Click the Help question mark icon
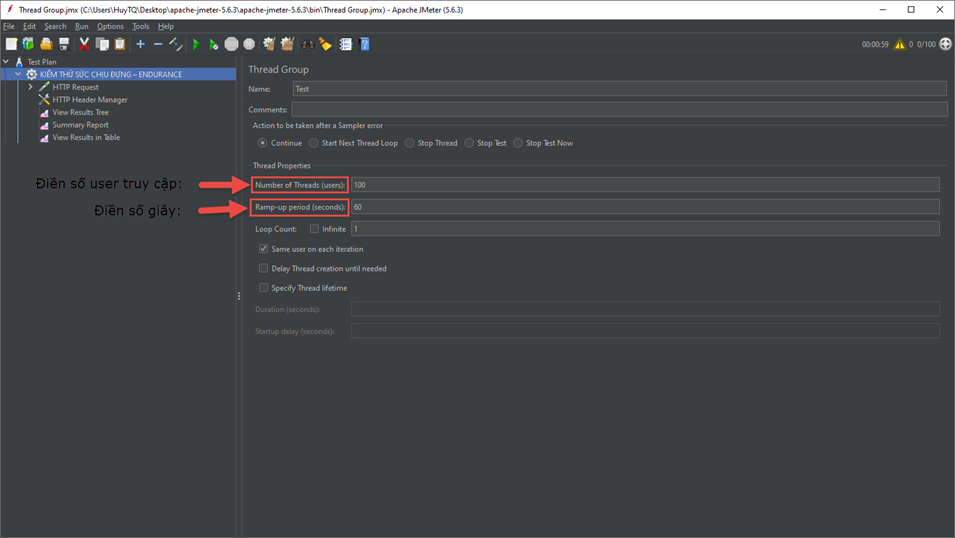 pyautogui.click(x=365, y=44)
